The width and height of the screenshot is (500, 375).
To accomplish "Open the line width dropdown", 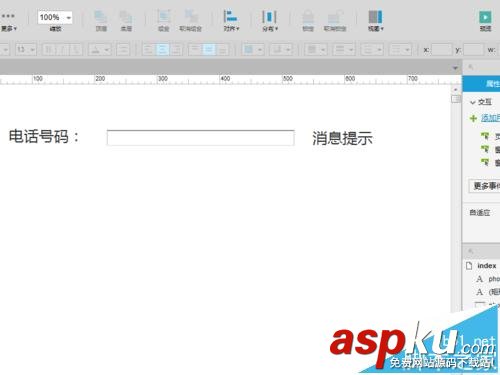I will pyautogui.click(x=344, y=50).
